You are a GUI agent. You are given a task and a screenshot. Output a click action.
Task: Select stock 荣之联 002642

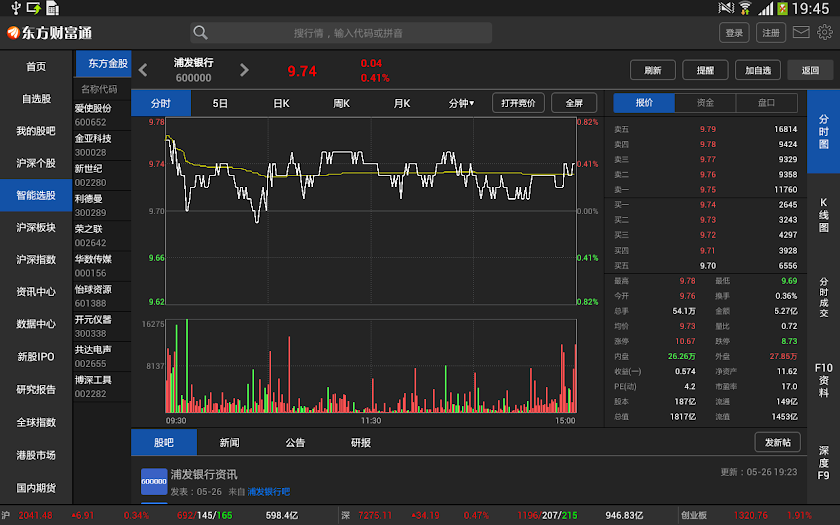tap(102, 236)
